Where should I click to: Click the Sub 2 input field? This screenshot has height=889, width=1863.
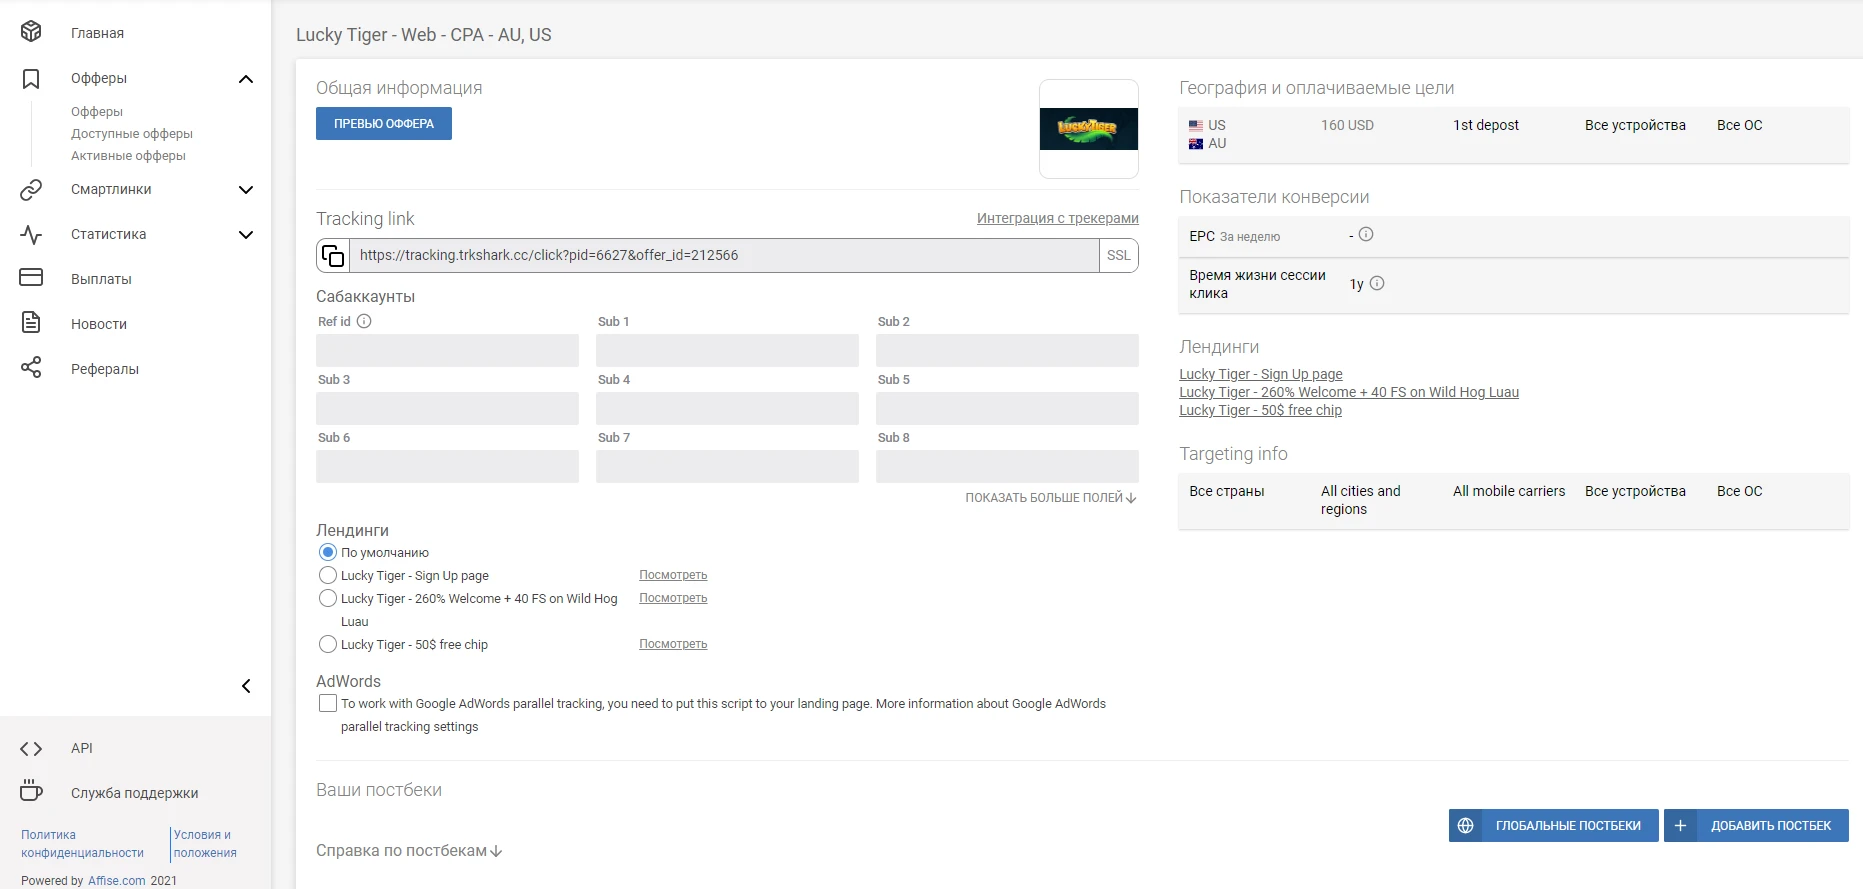[x=1007, y=350]
